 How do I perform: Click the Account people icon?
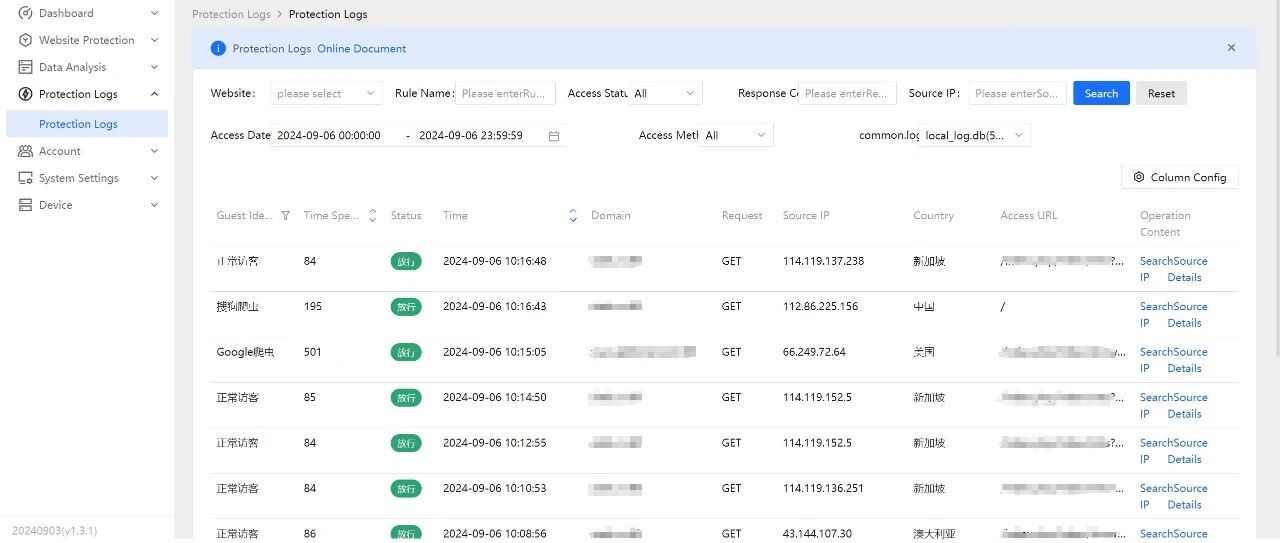tap(25, 151)
